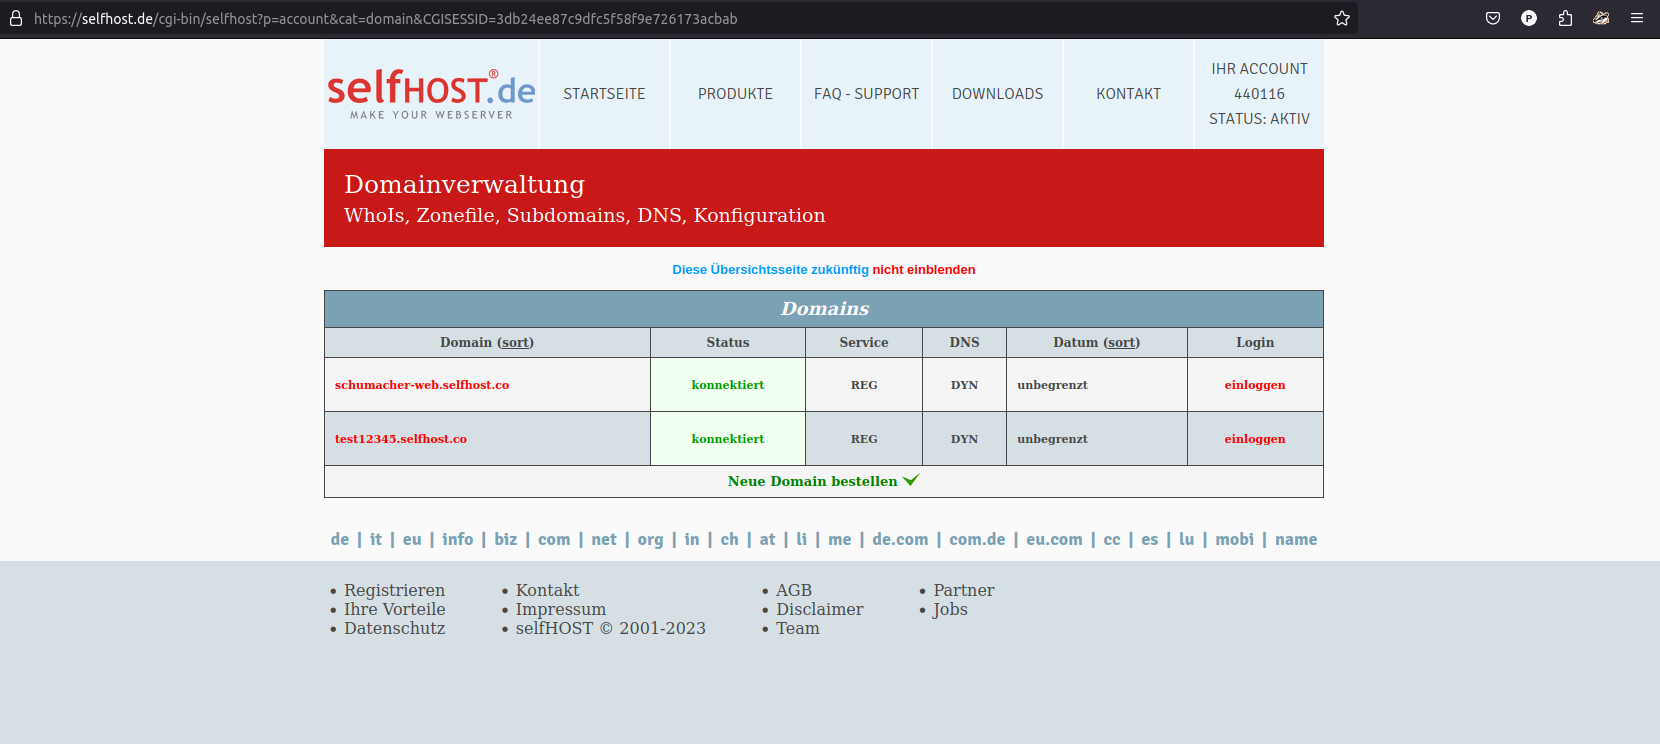Screen dimensions: 1660x744
Task: Click the site security padlock icon
Action: 16,18
